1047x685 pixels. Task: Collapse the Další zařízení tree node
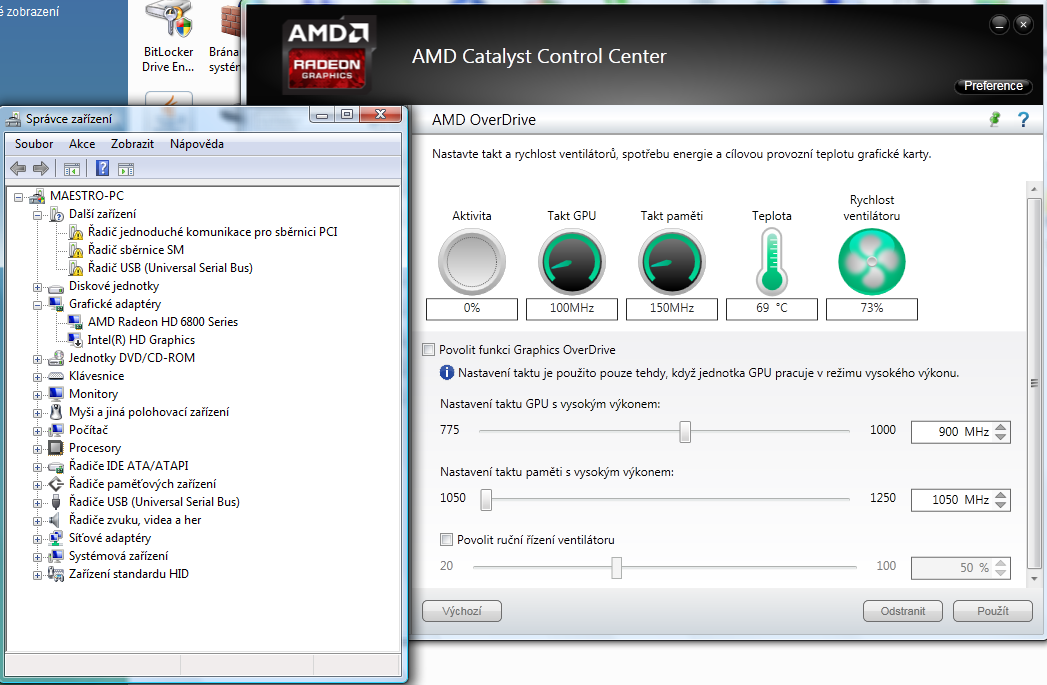[x=37, y=215]
